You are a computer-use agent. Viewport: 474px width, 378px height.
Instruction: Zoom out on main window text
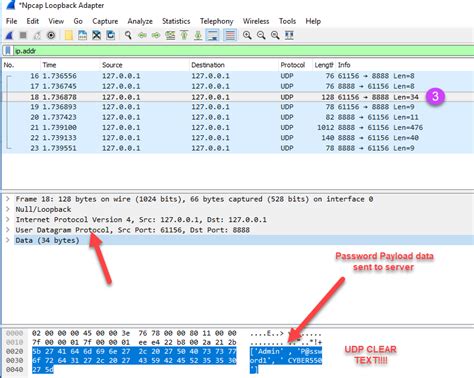[261, 35]
